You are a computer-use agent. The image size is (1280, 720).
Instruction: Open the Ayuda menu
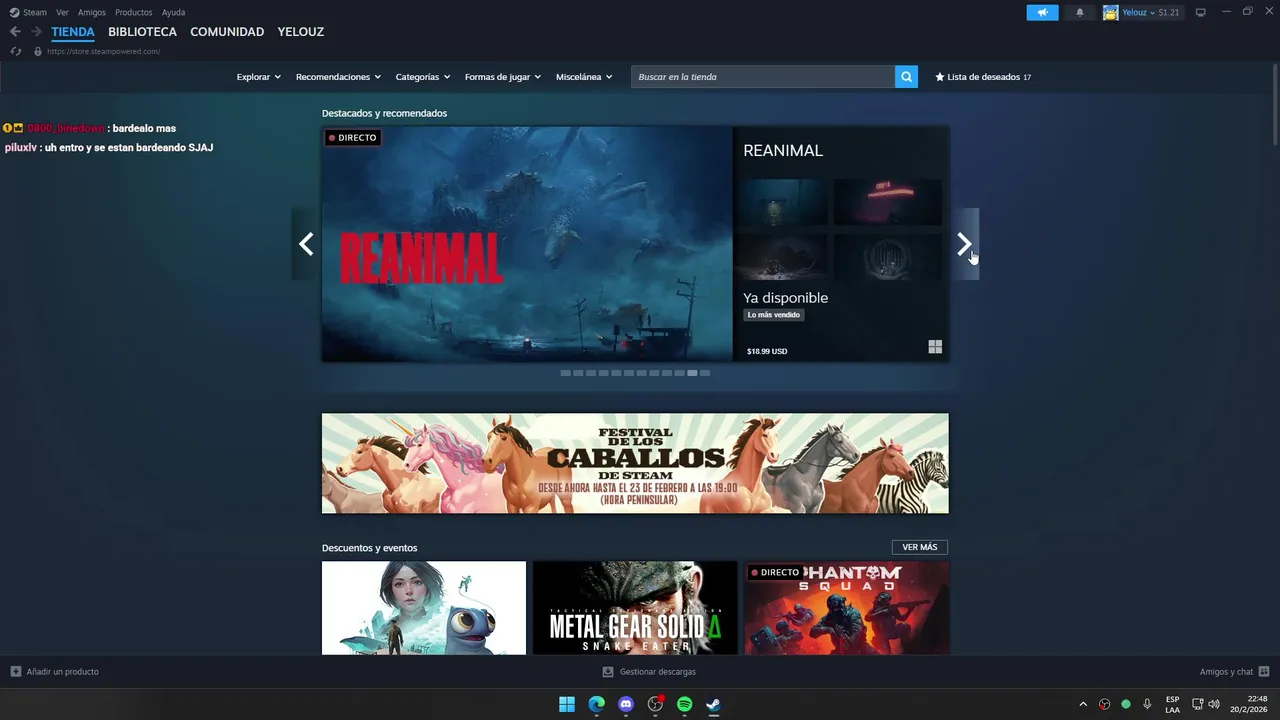point(174,12)
